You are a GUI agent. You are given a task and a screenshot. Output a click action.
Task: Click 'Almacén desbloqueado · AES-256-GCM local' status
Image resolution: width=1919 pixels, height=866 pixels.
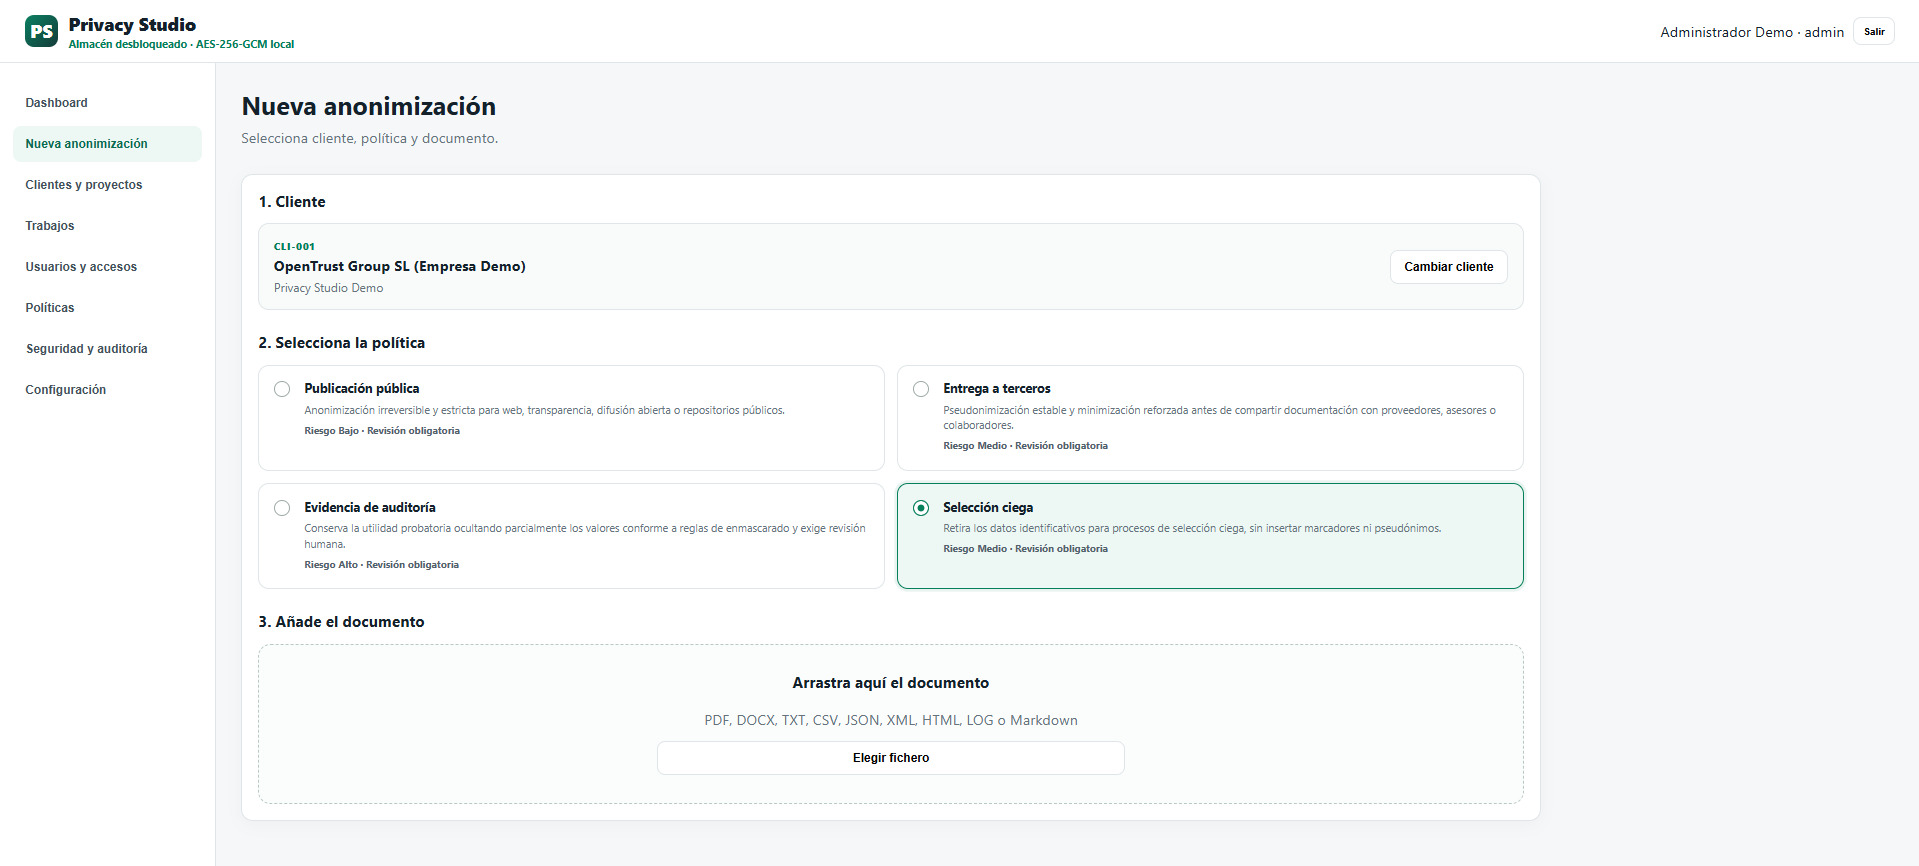click(181, 44)
